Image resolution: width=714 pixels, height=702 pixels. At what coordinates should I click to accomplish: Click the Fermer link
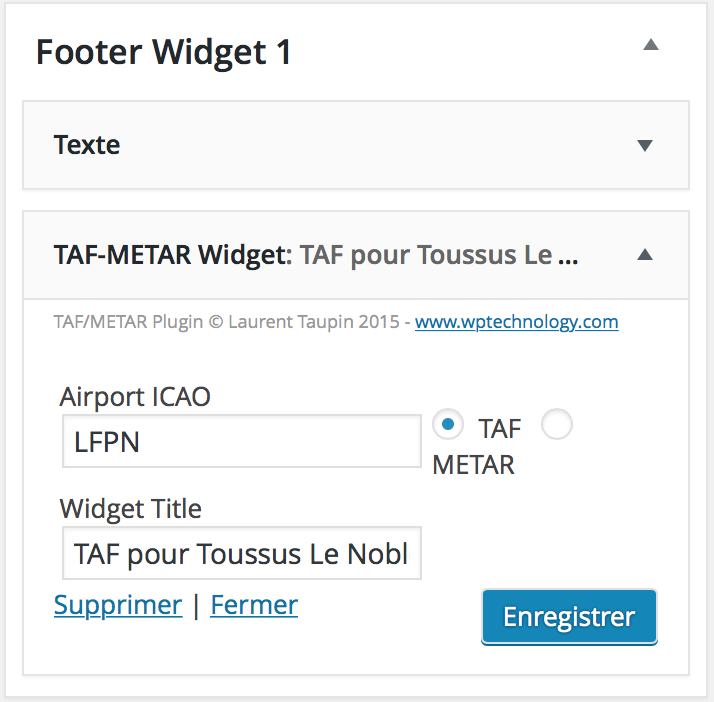[x=254, y=605]
